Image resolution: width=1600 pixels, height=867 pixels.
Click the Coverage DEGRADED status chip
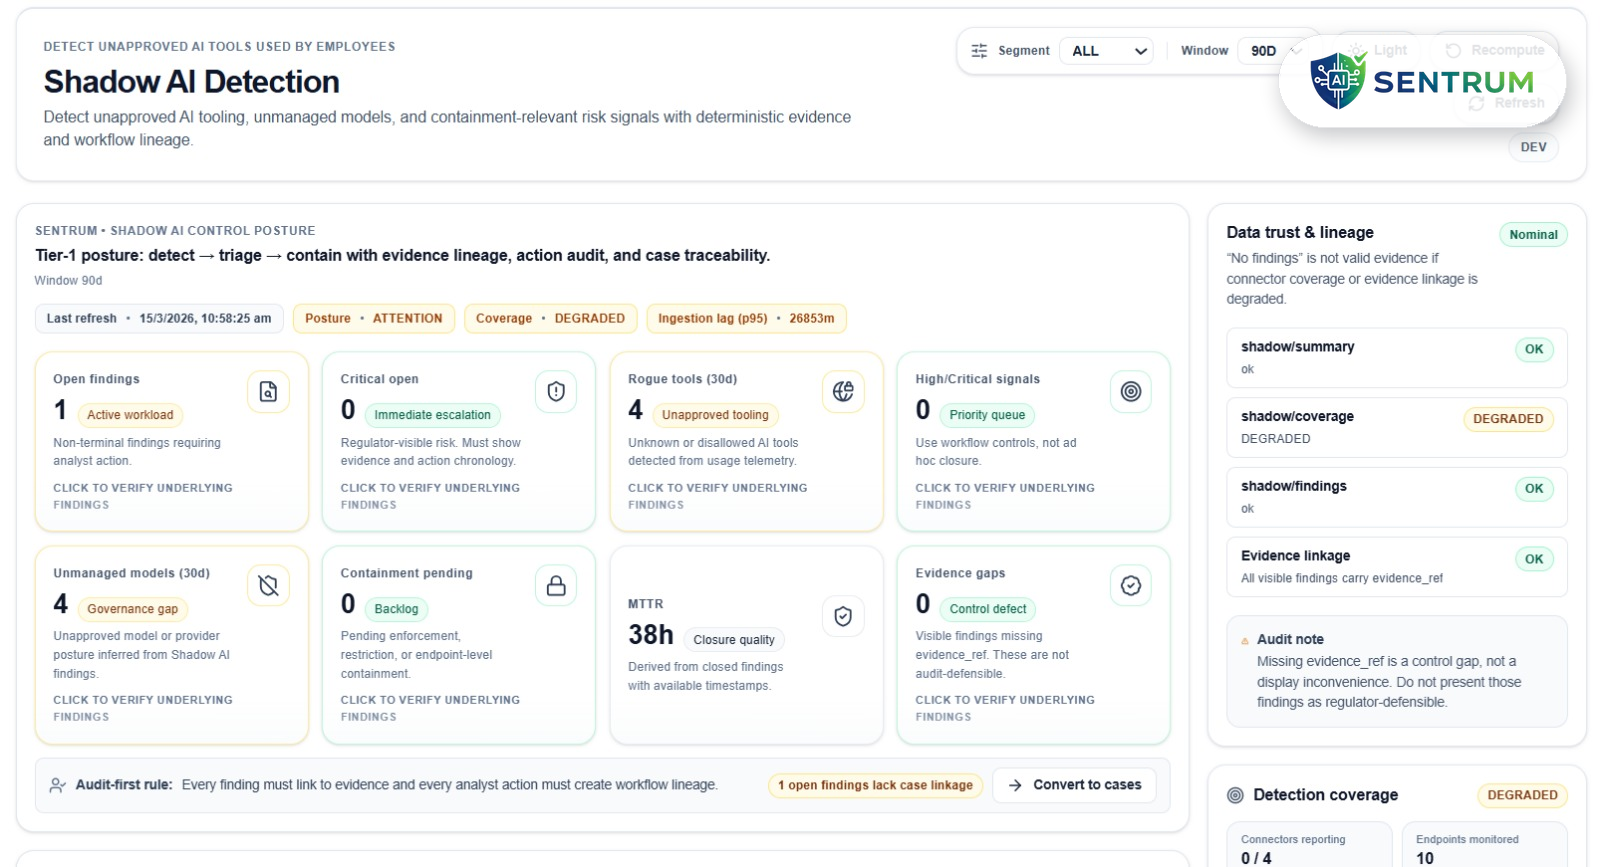click(x=550, y=319)
